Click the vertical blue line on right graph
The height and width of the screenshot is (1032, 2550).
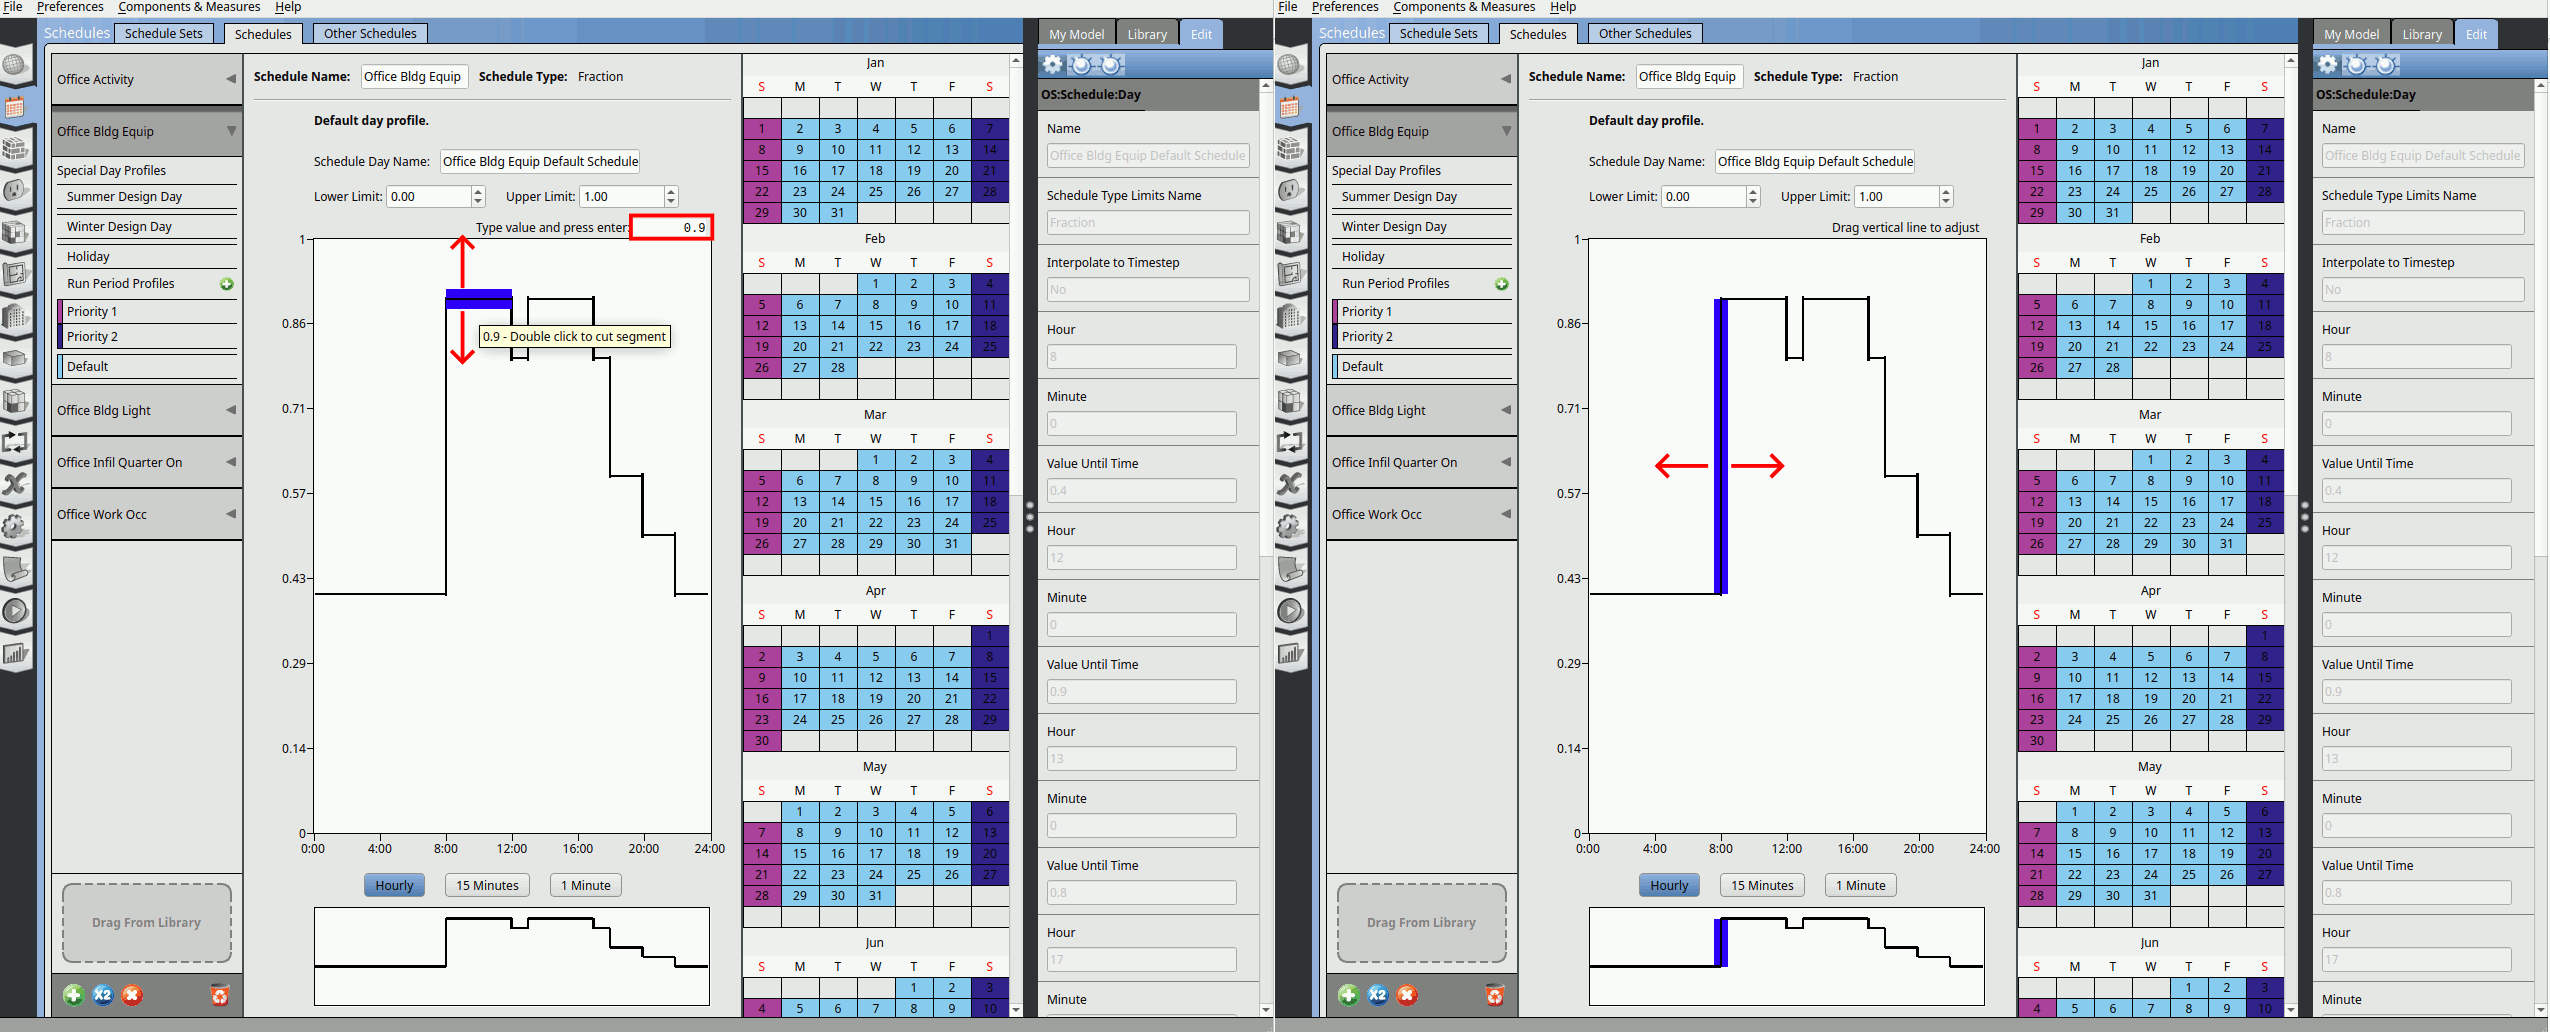click(x=1721, y=445)
